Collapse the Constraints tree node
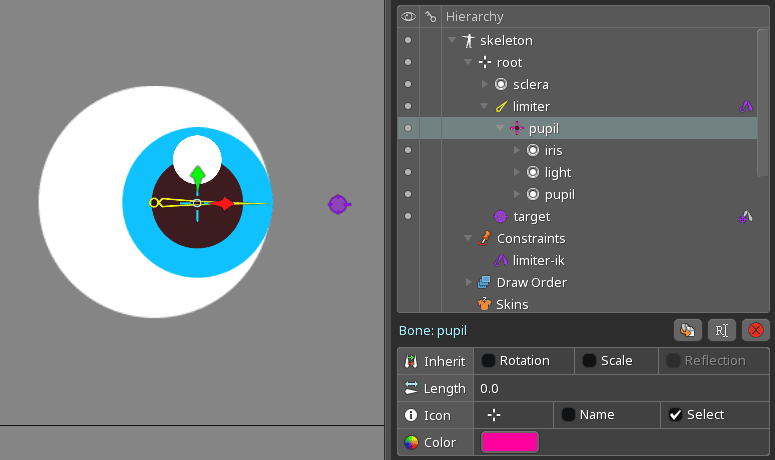Screen dimensions: 775x460 click(468, 239)
